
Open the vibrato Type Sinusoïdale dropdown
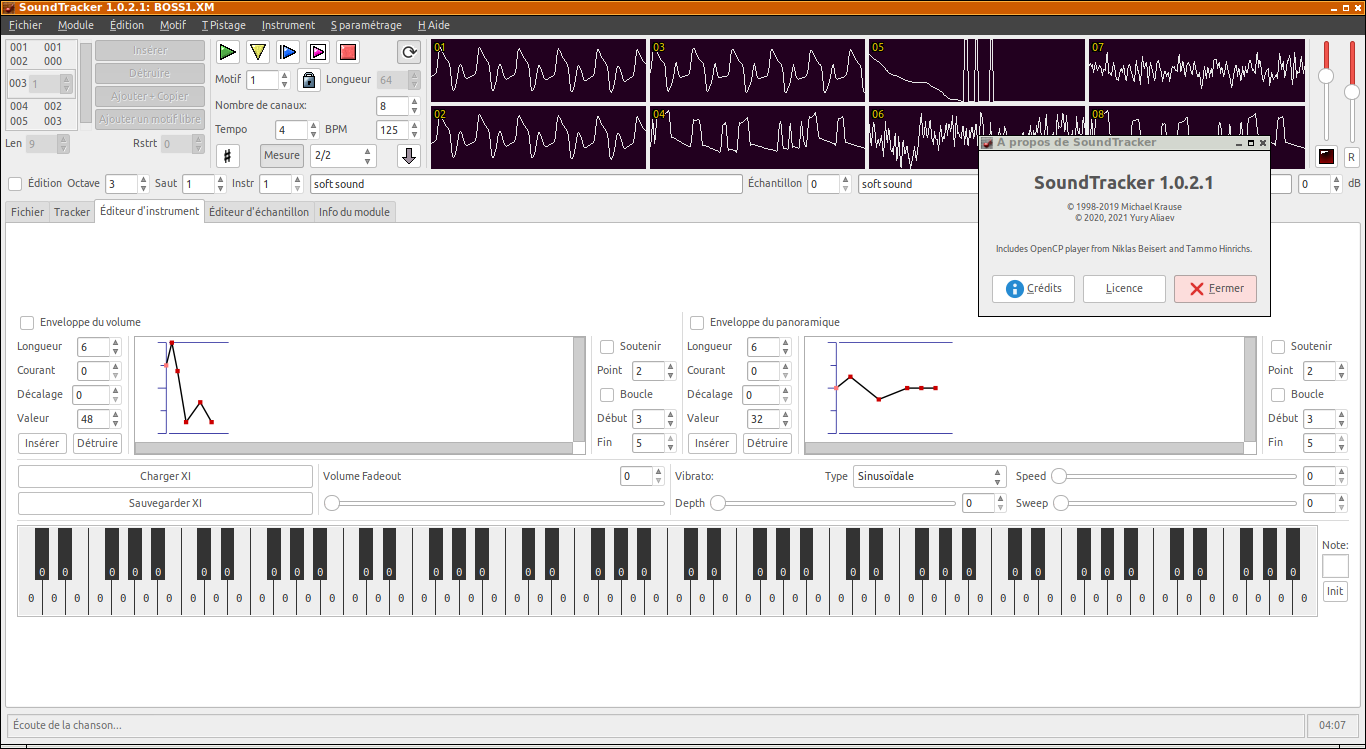(x=929, y=476)
